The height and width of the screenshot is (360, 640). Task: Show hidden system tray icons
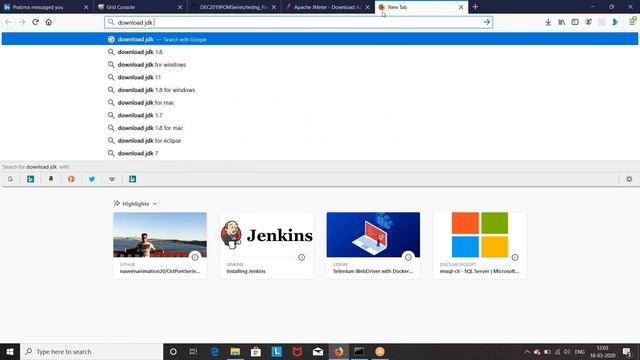(x=527, y=351)
